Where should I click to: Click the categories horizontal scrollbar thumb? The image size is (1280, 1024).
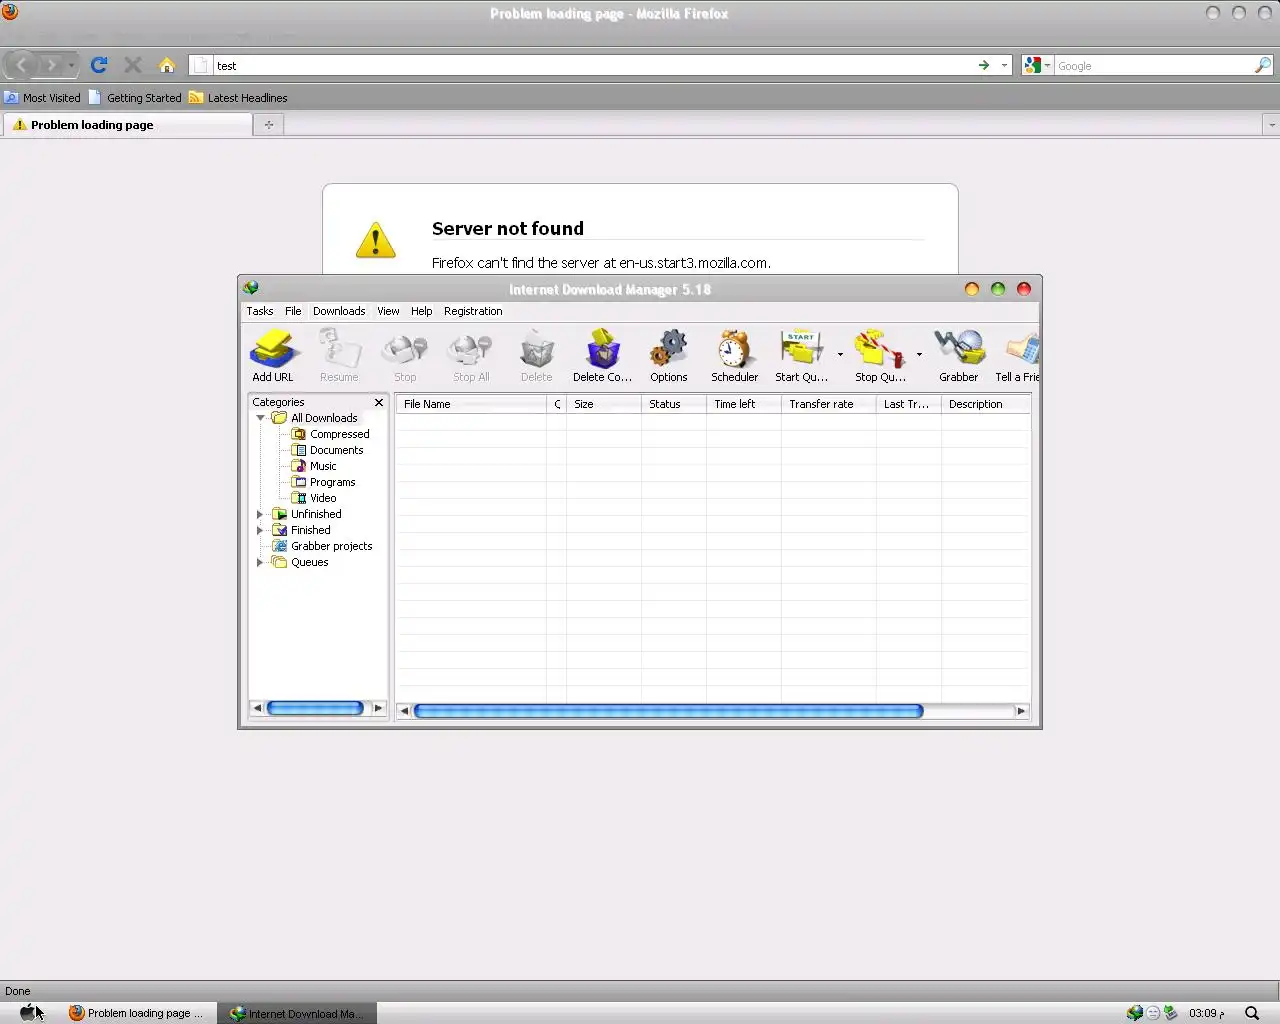[x=315, y=708]
